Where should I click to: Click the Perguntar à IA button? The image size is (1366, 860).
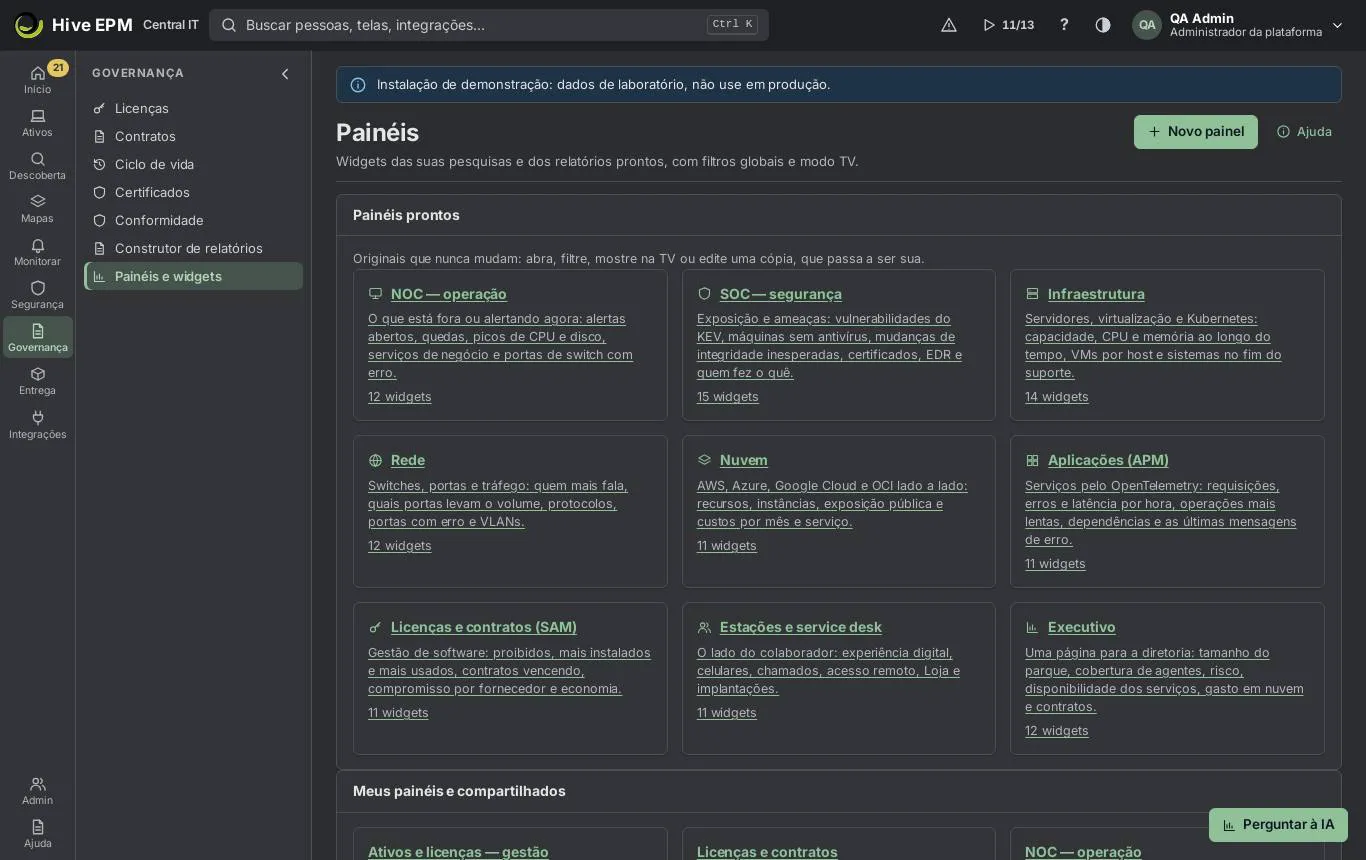coord(1278,825)
